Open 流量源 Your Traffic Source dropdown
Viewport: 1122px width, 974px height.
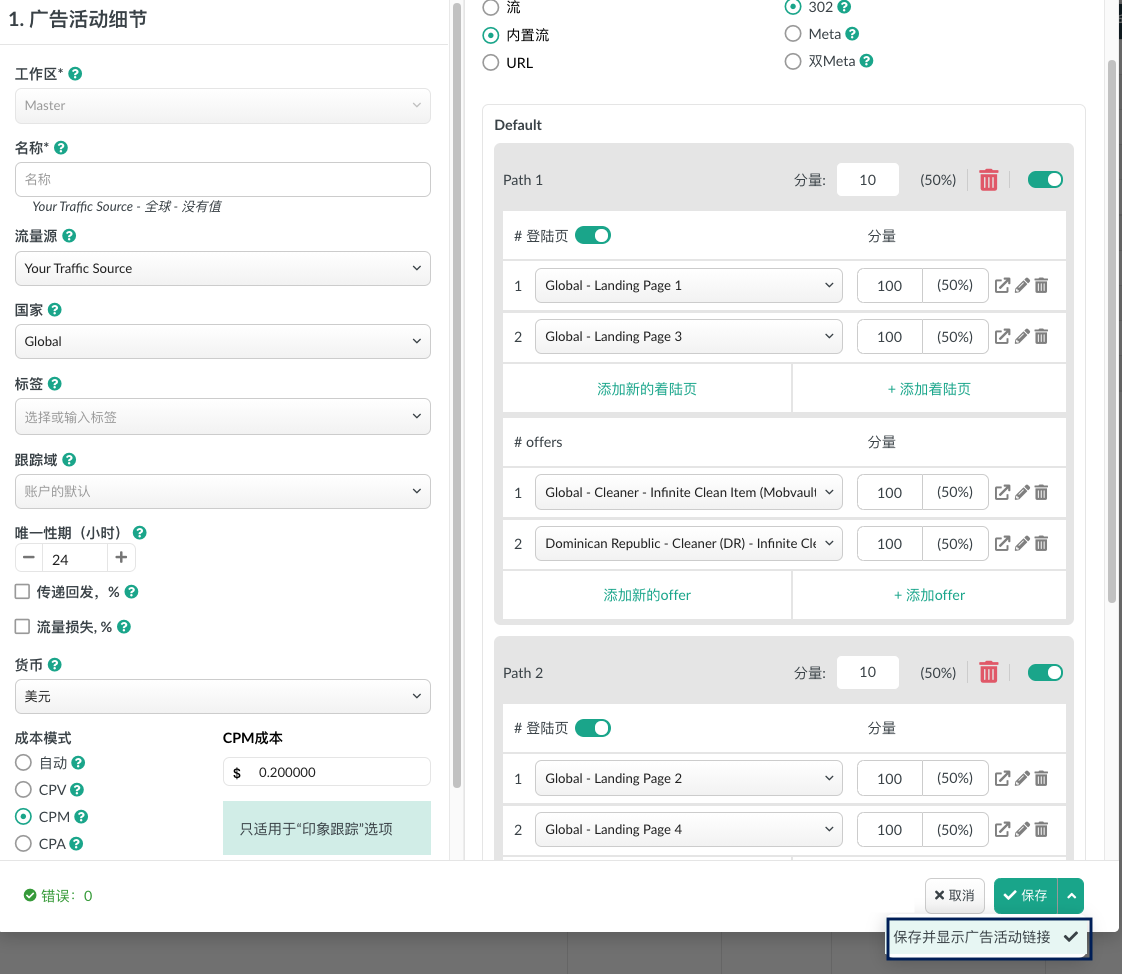[223, 268]
